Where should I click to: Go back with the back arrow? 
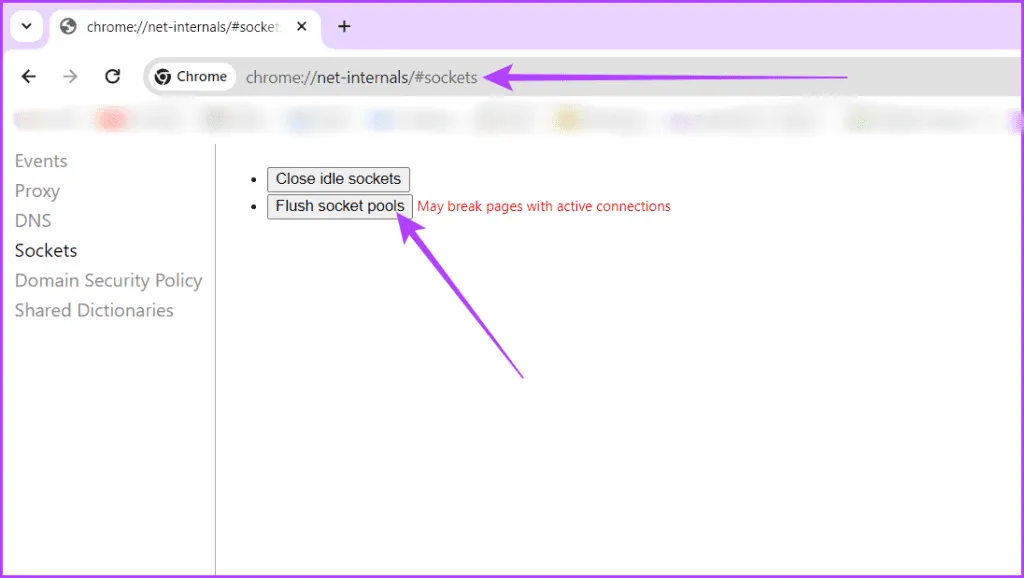pos(29,77)
